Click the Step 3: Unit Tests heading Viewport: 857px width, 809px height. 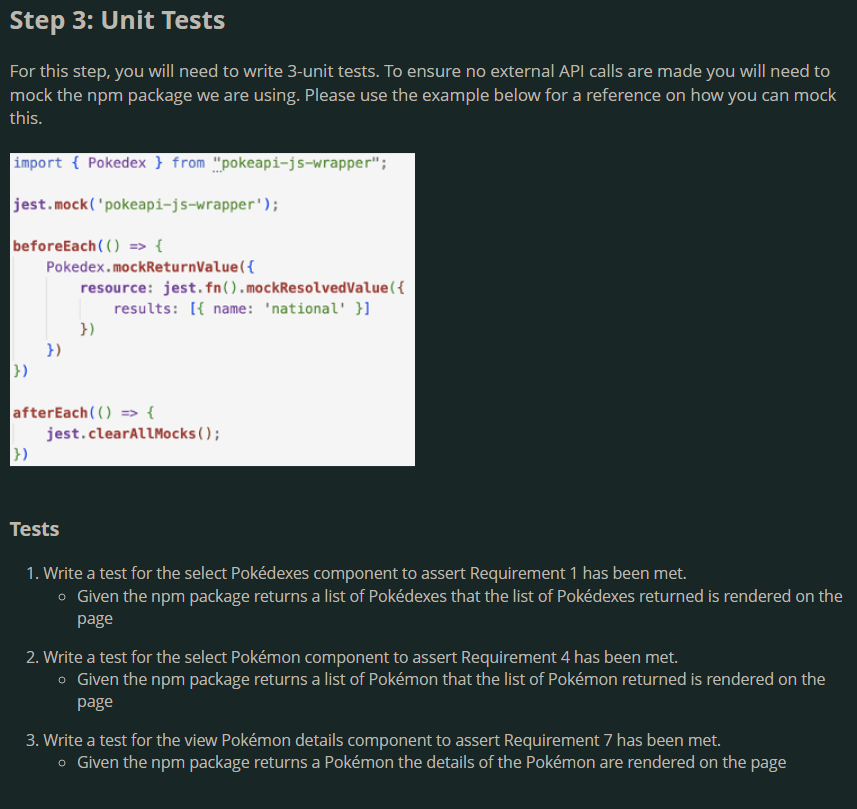pos(116,20)
